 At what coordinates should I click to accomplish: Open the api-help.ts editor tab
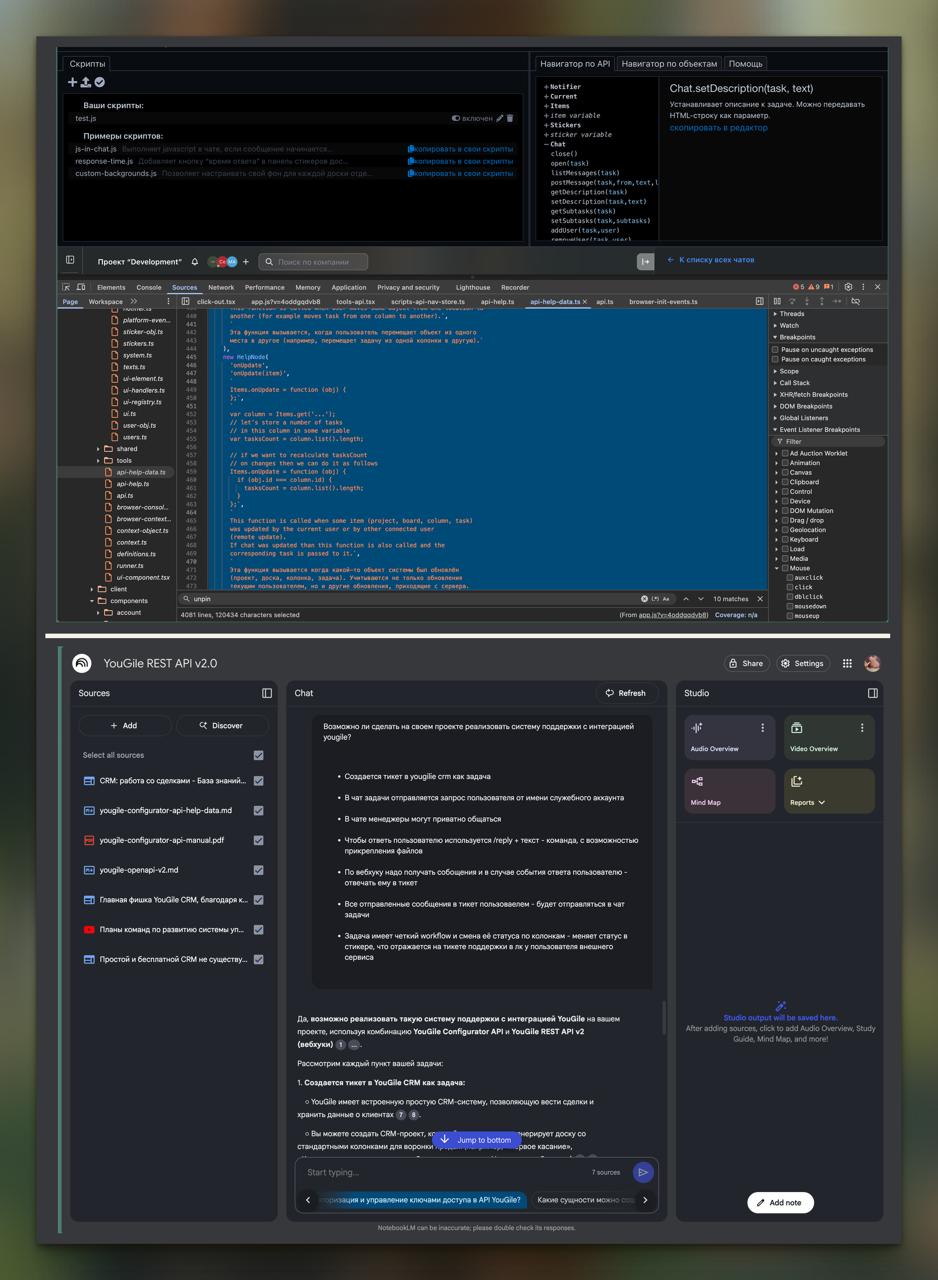click(497, 301)
